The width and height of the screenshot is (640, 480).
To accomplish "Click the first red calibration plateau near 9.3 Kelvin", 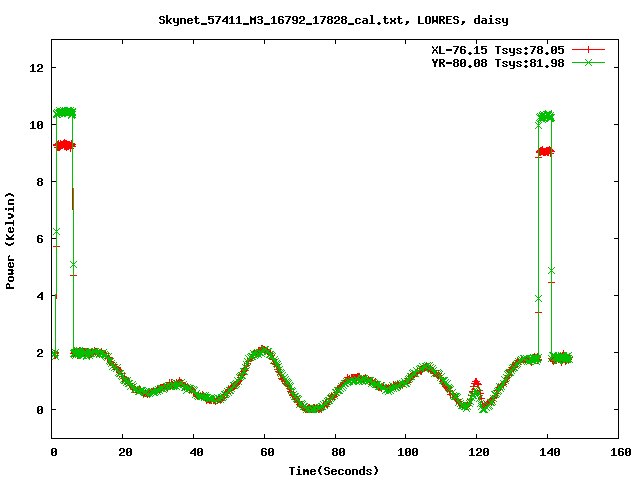I will pyautogui.click(x=65, y=145).
